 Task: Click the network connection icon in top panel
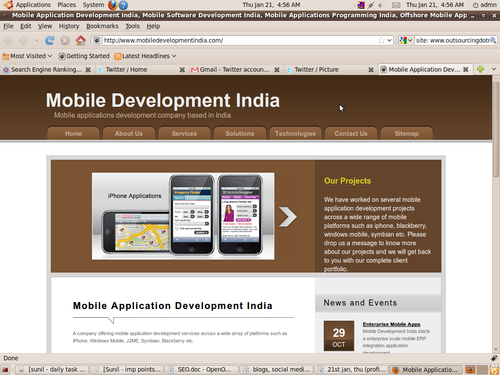pos(371,5)
